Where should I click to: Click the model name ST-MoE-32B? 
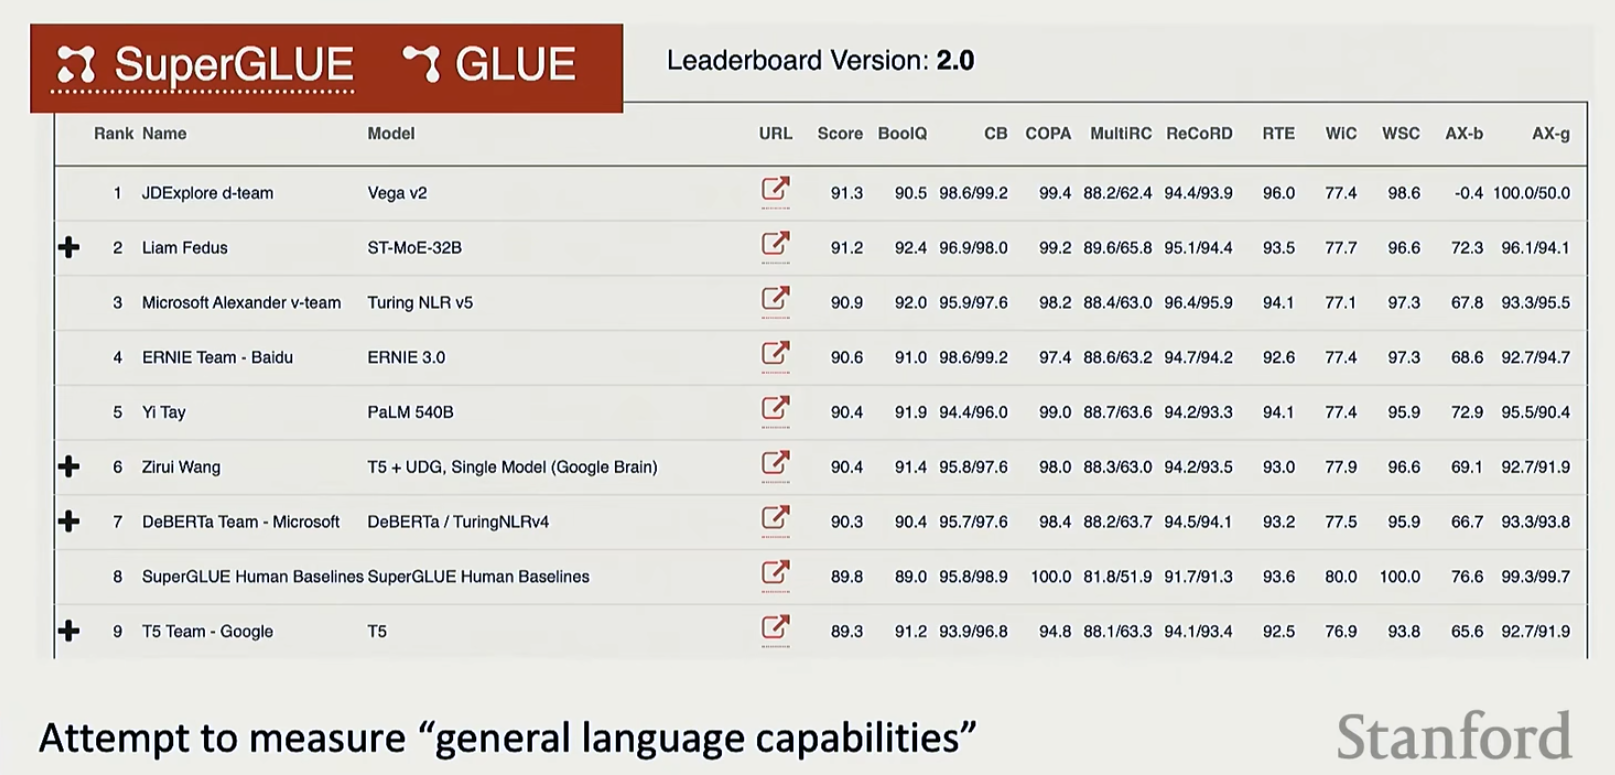pyautogui.click(x=414, y=248)
